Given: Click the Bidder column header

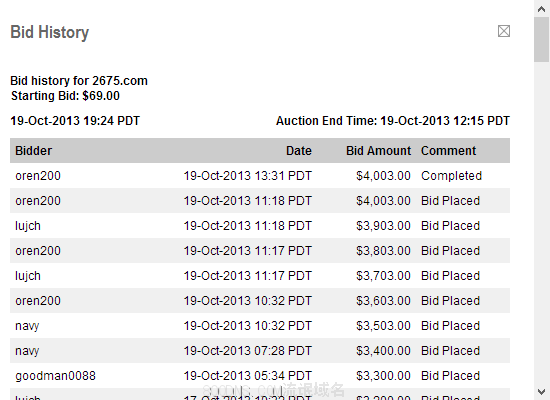Looking at the screenshot, I should [34, 151].
